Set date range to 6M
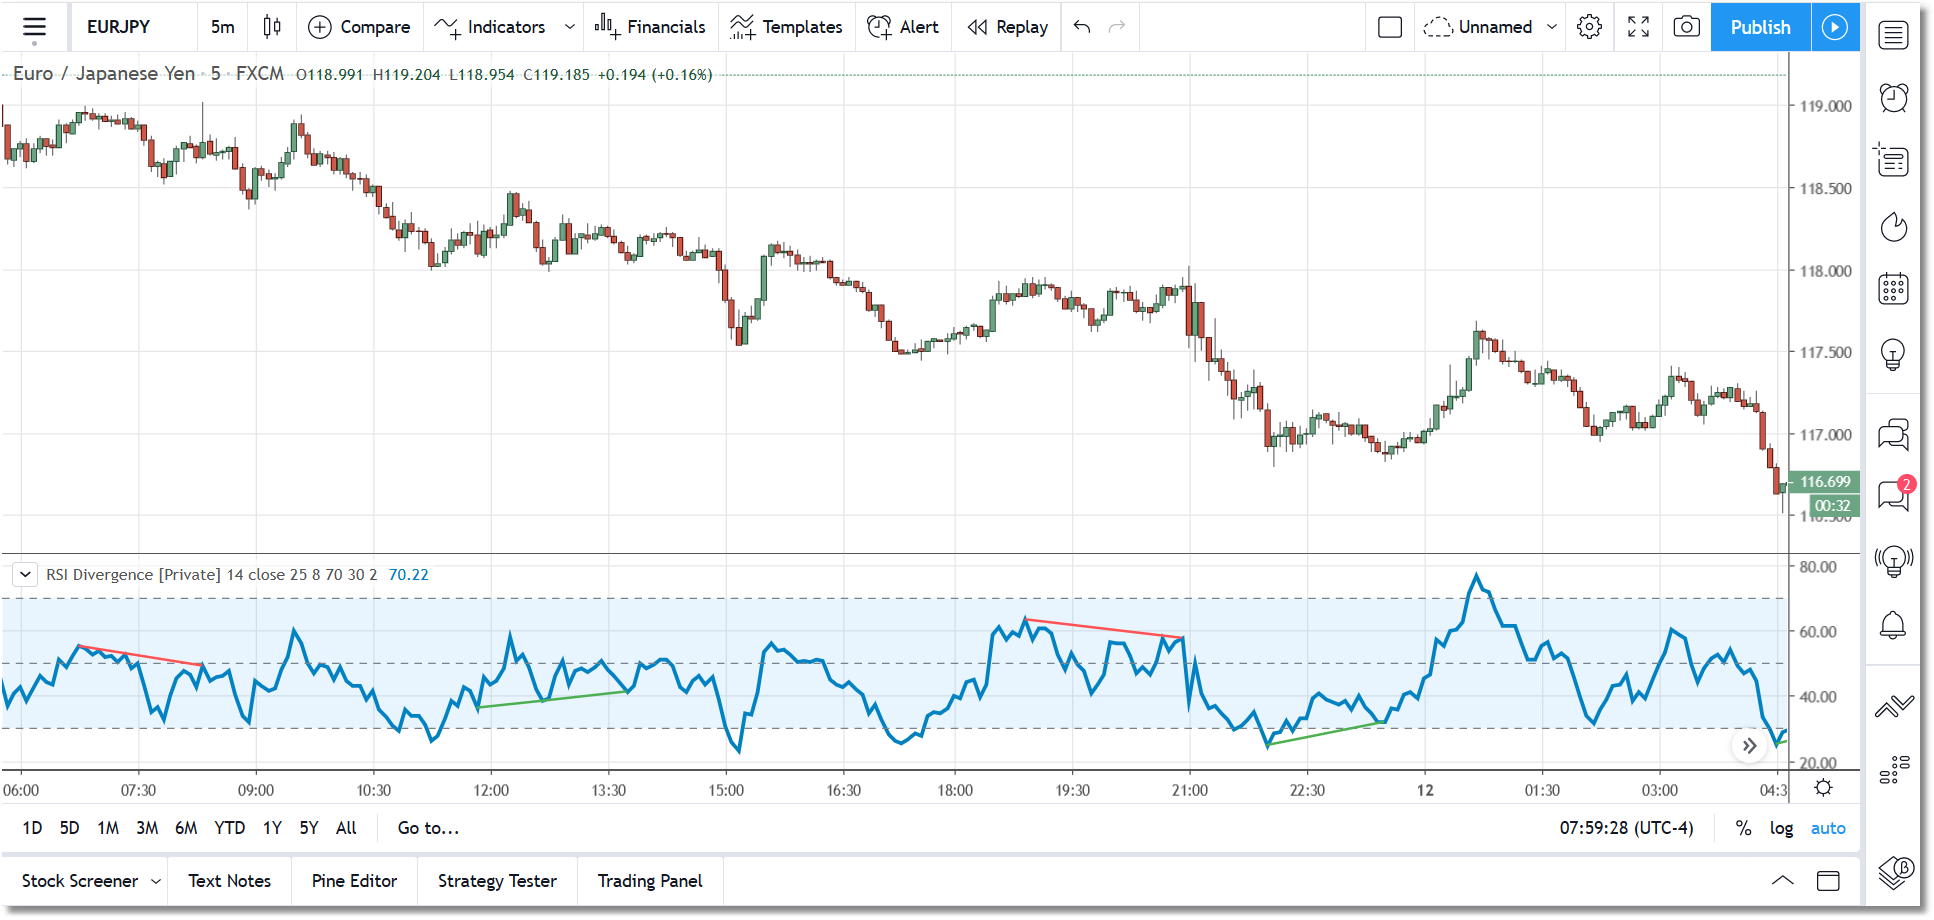Viewport: 1934px width, 920px height. point(186,828)
